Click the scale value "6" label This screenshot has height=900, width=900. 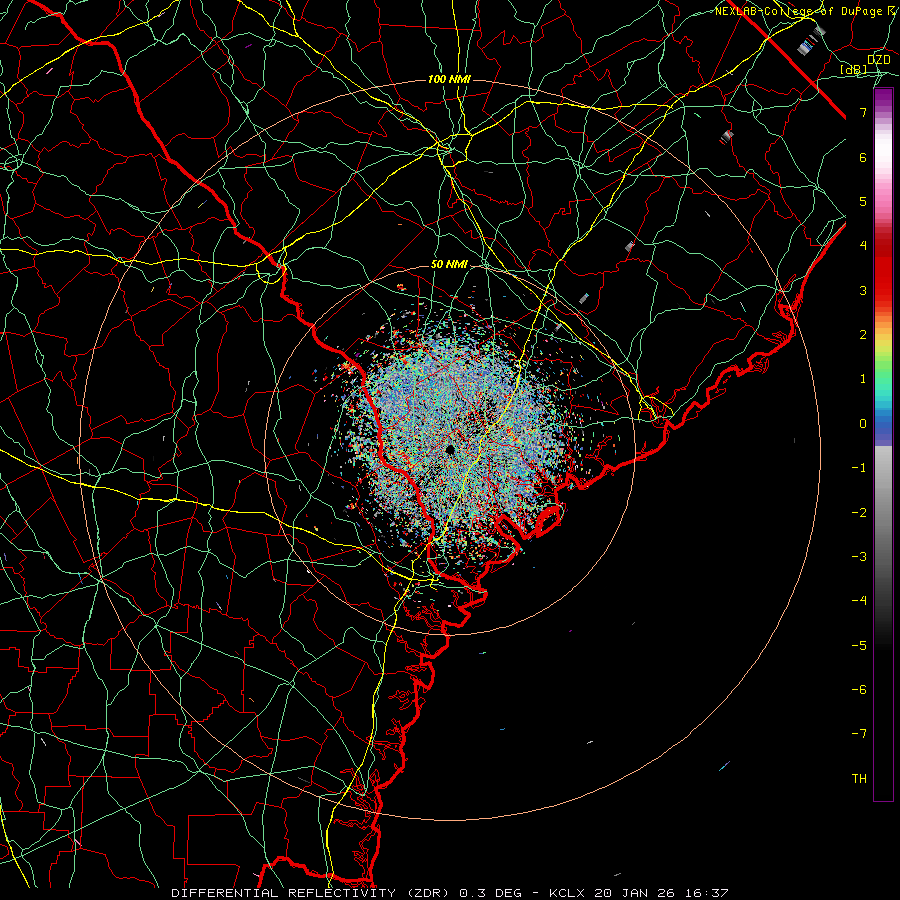(x=863, y=157)
